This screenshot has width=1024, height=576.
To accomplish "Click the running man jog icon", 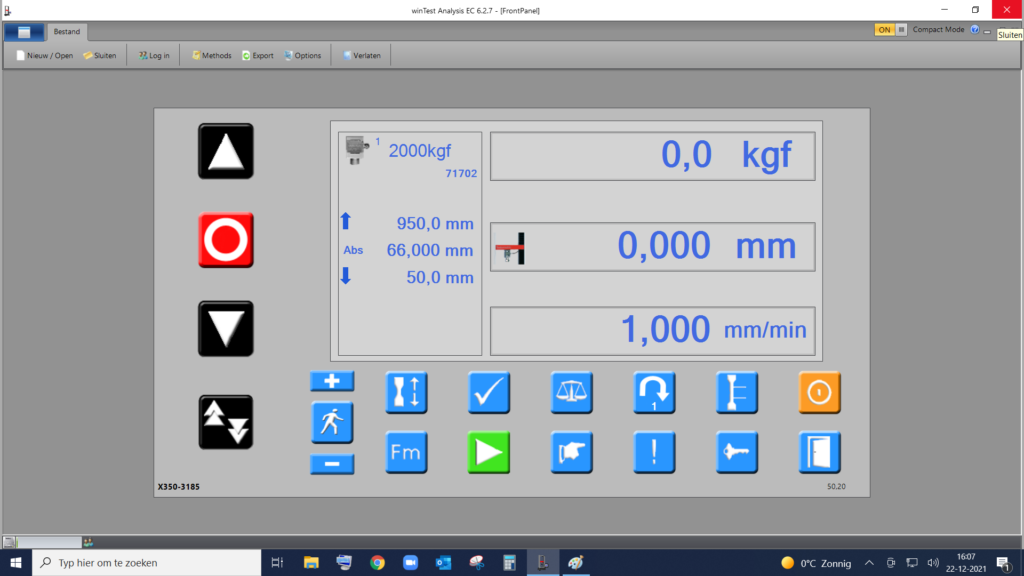I will click(x=331, y=422).
